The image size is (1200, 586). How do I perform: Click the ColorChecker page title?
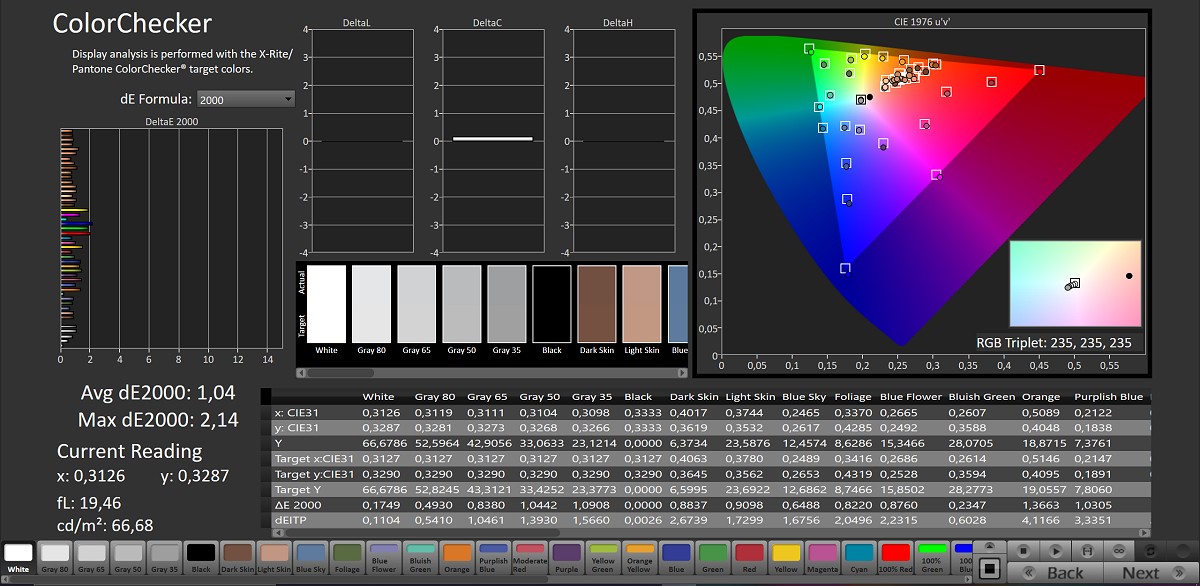coord(132,23)
